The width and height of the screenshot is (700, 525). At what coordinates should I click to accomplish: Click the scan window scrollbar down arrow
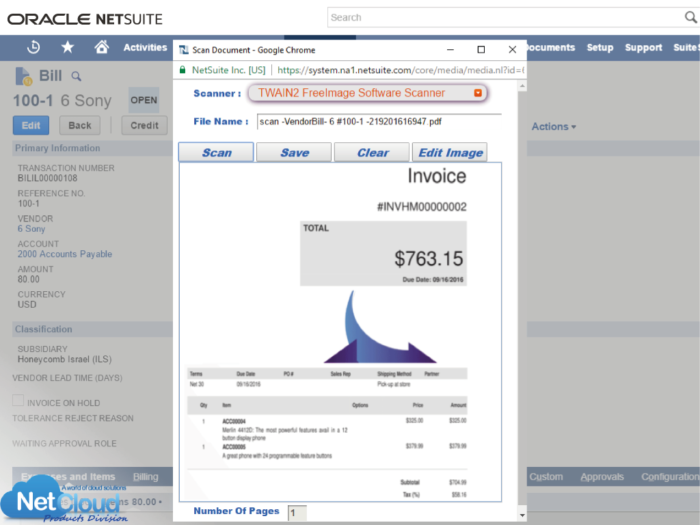(522, 515)
